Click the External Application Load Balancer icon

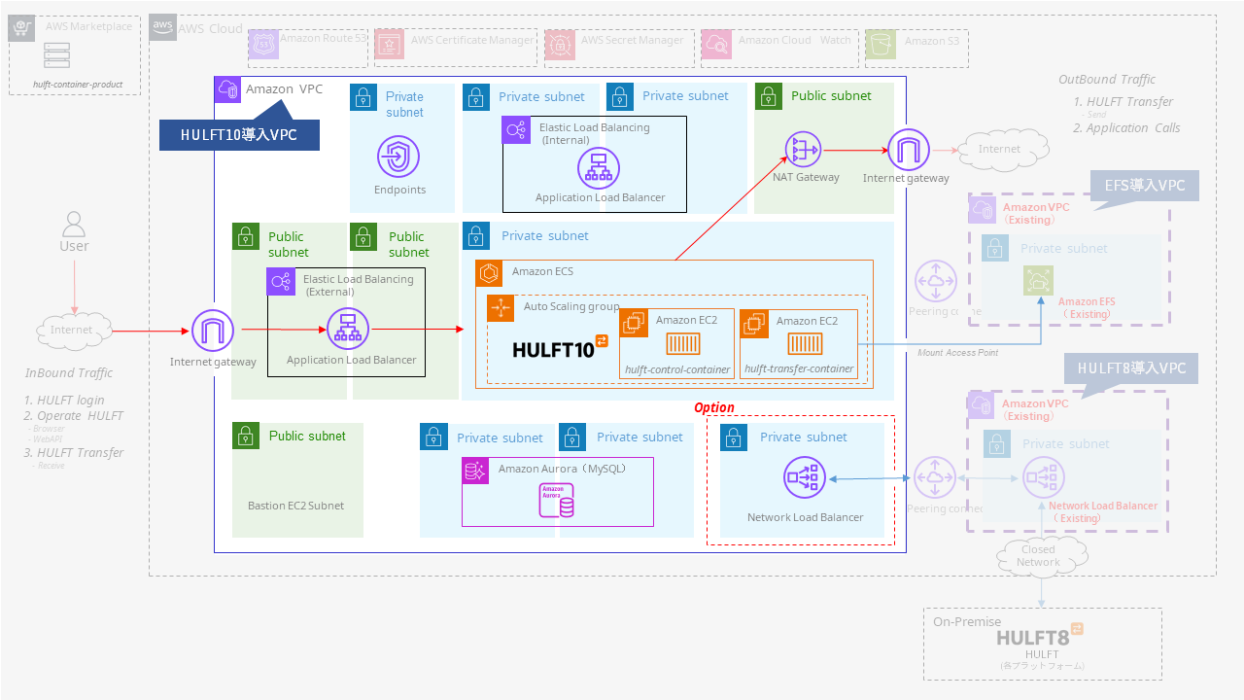[x=349, y=328]
